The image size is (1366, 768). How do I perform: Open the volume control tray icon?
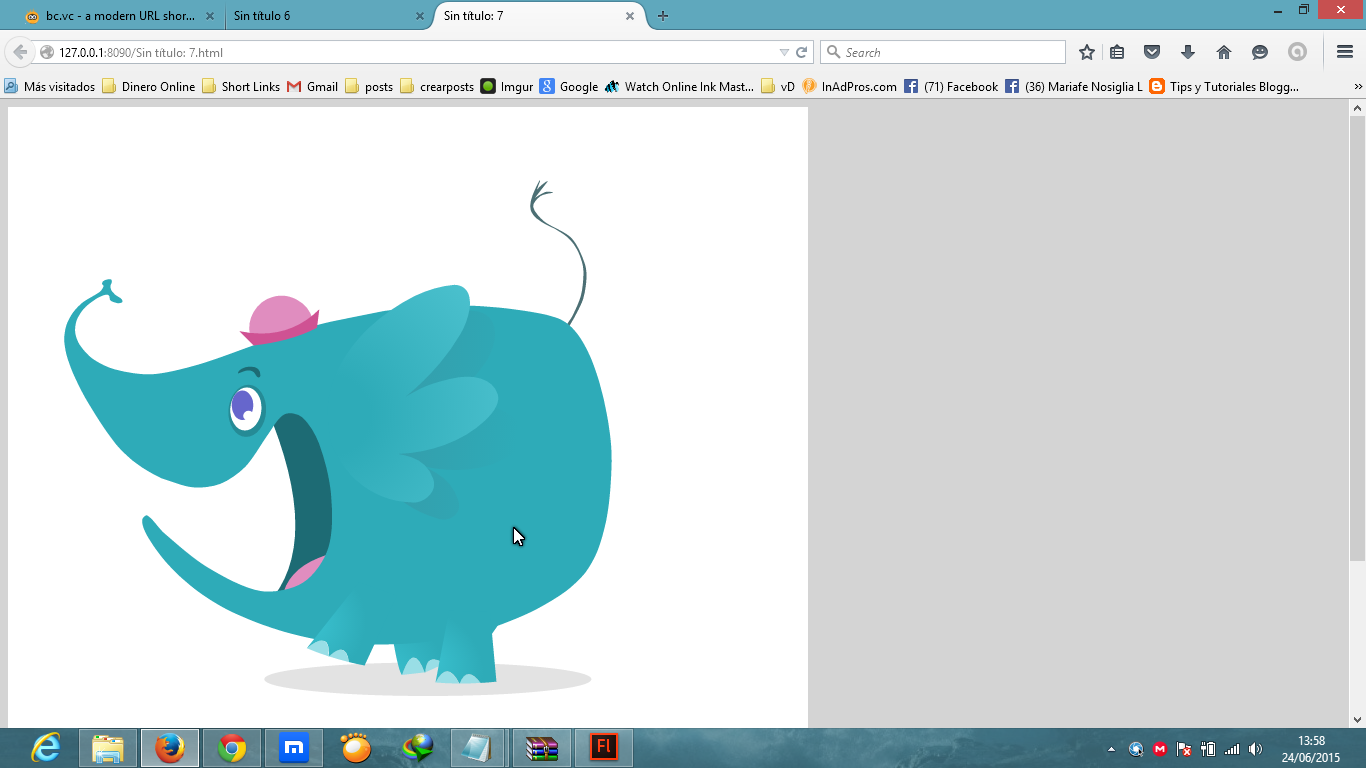1256,749
